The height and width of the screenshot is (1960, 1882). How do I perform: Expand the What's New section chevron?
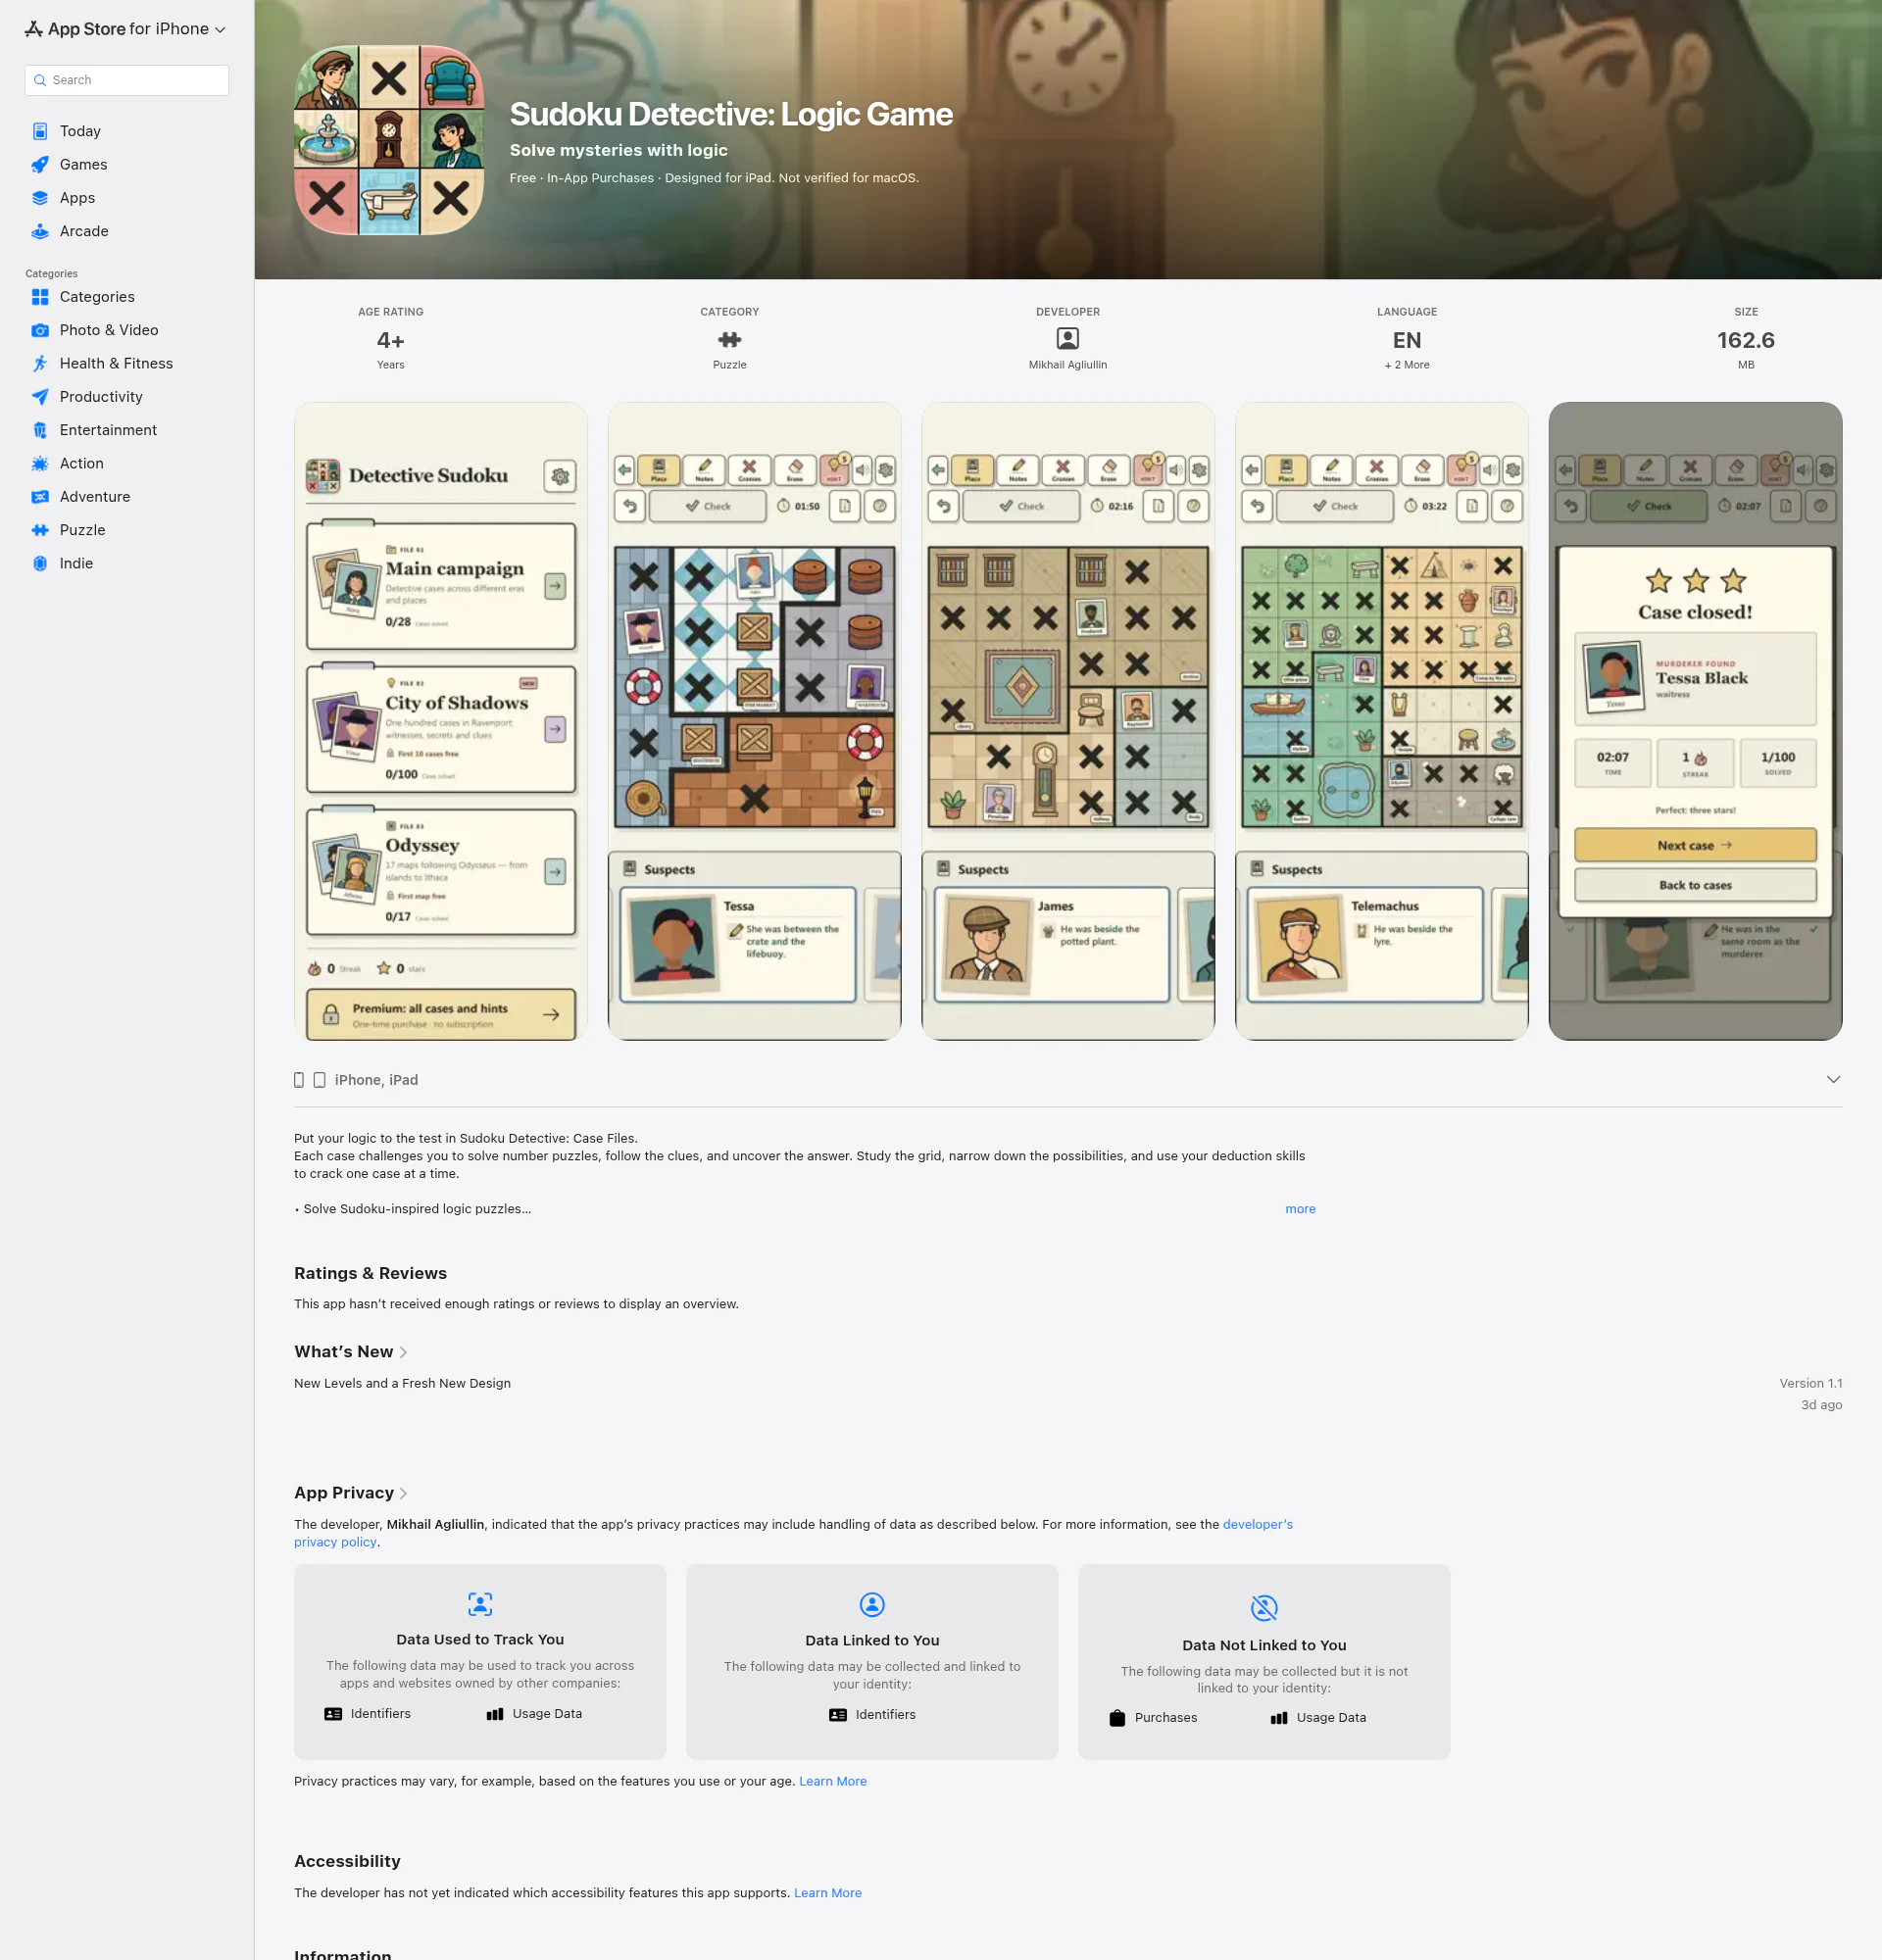[x=403, y=1352]
